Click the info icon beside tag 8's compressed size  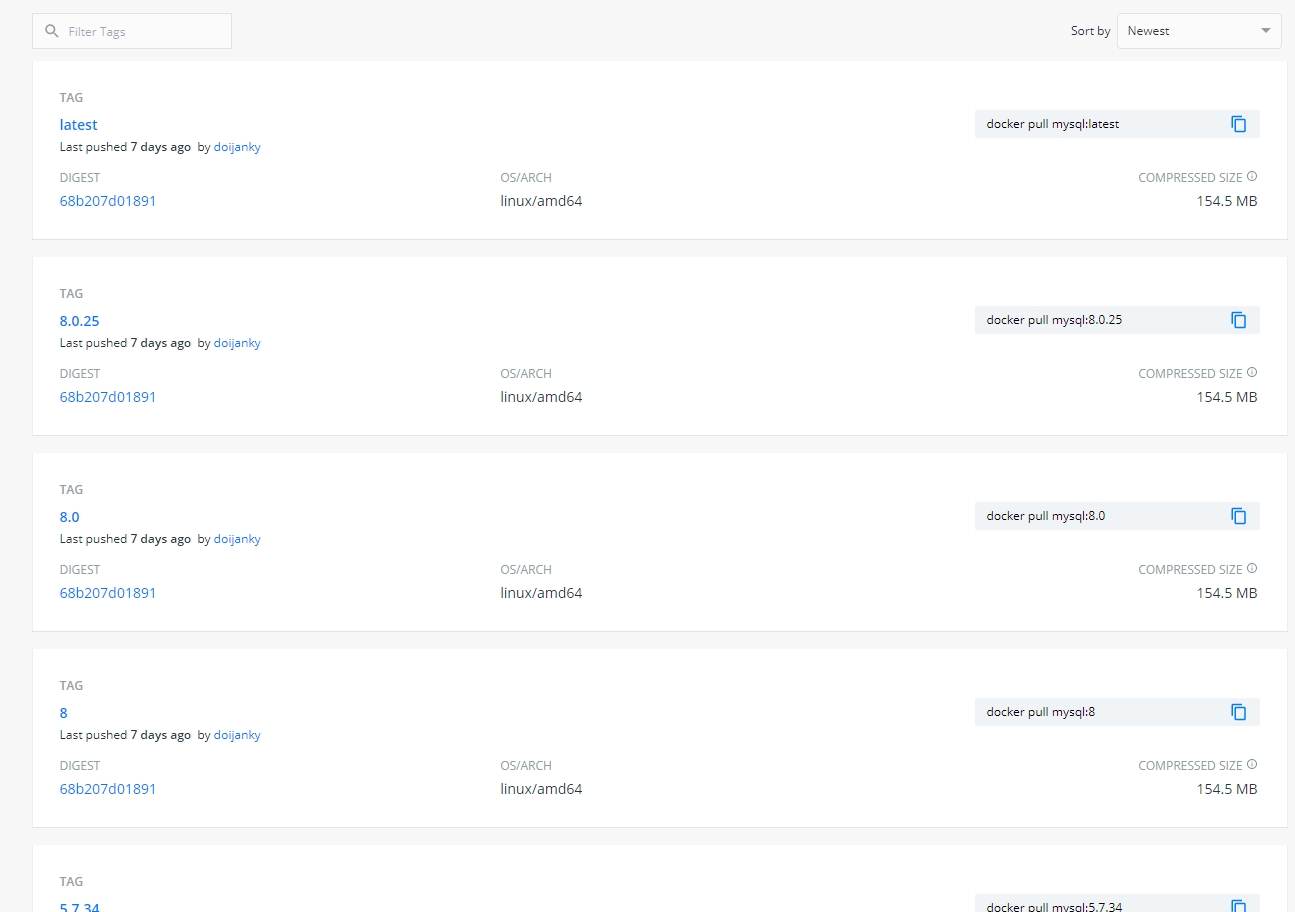coord(1252,765)
